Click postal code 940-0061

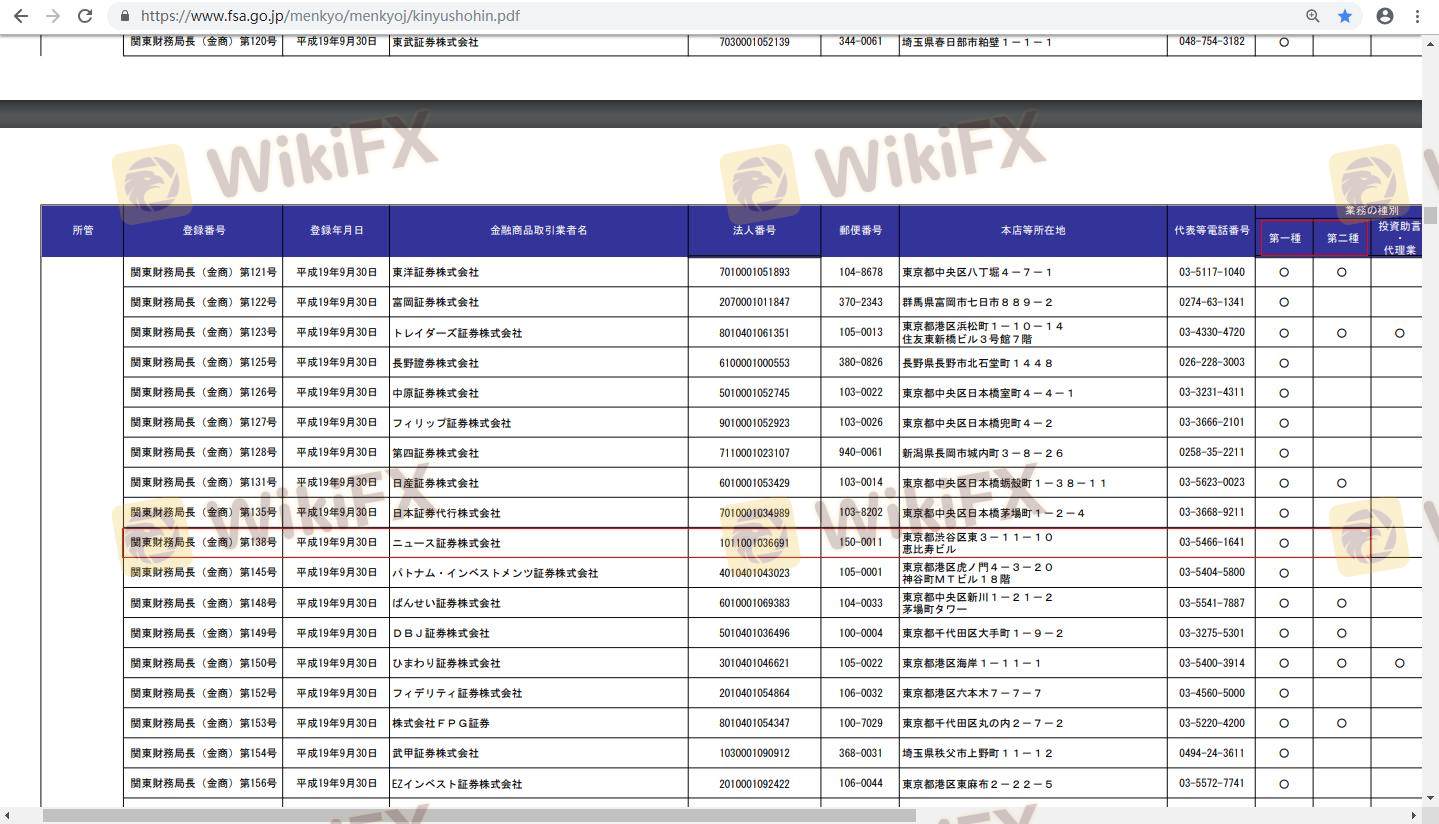[x=860, y=452]
